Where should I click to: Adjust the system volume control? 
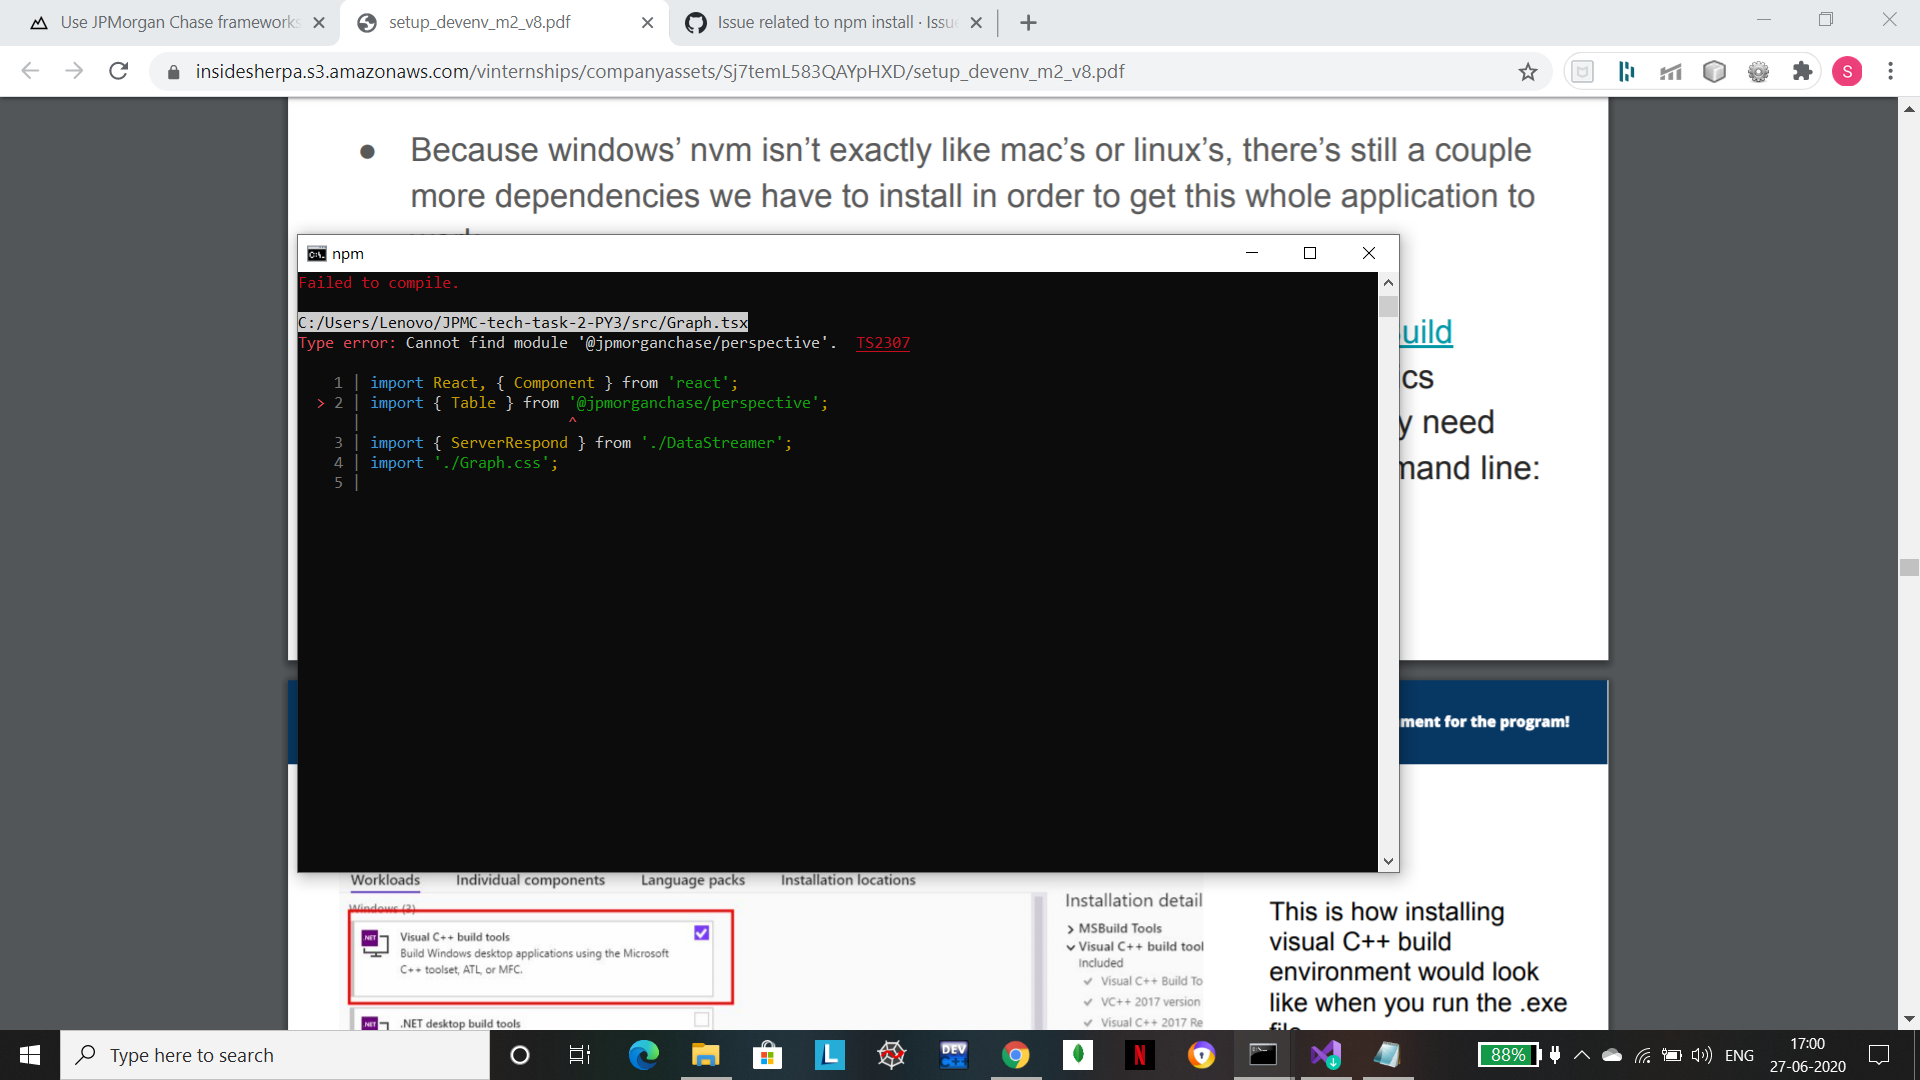(x=1700, y=1054)
